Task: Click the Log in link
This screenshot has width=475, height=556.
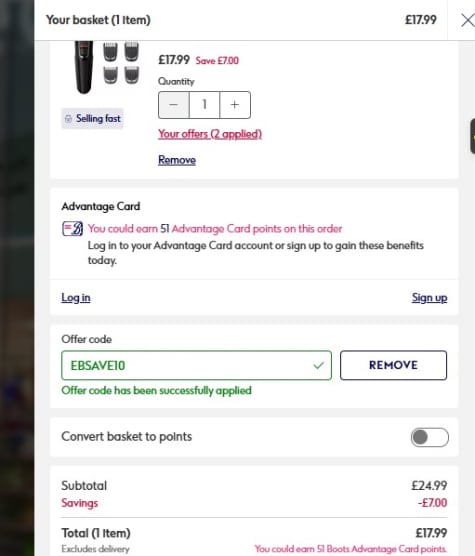Action: pyautogui.click(x=76, y=298)
